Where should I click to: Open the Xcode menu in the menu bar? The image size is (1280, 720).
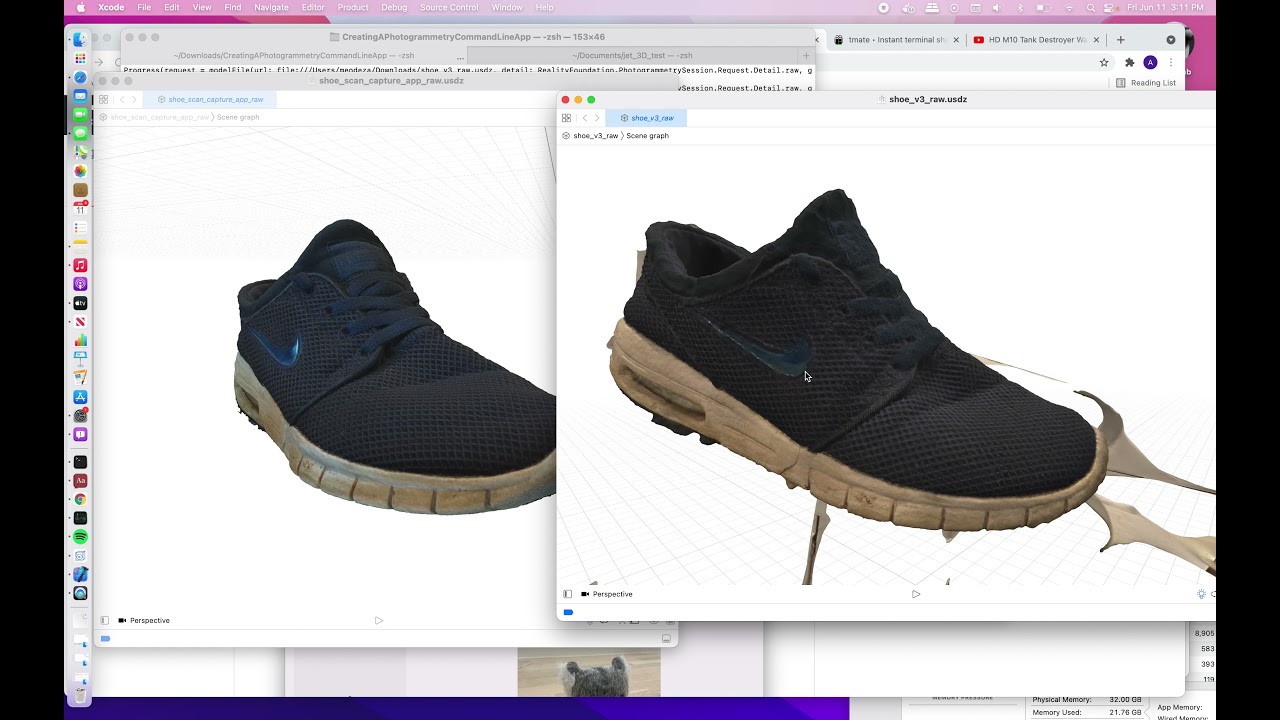pos(111,8)
